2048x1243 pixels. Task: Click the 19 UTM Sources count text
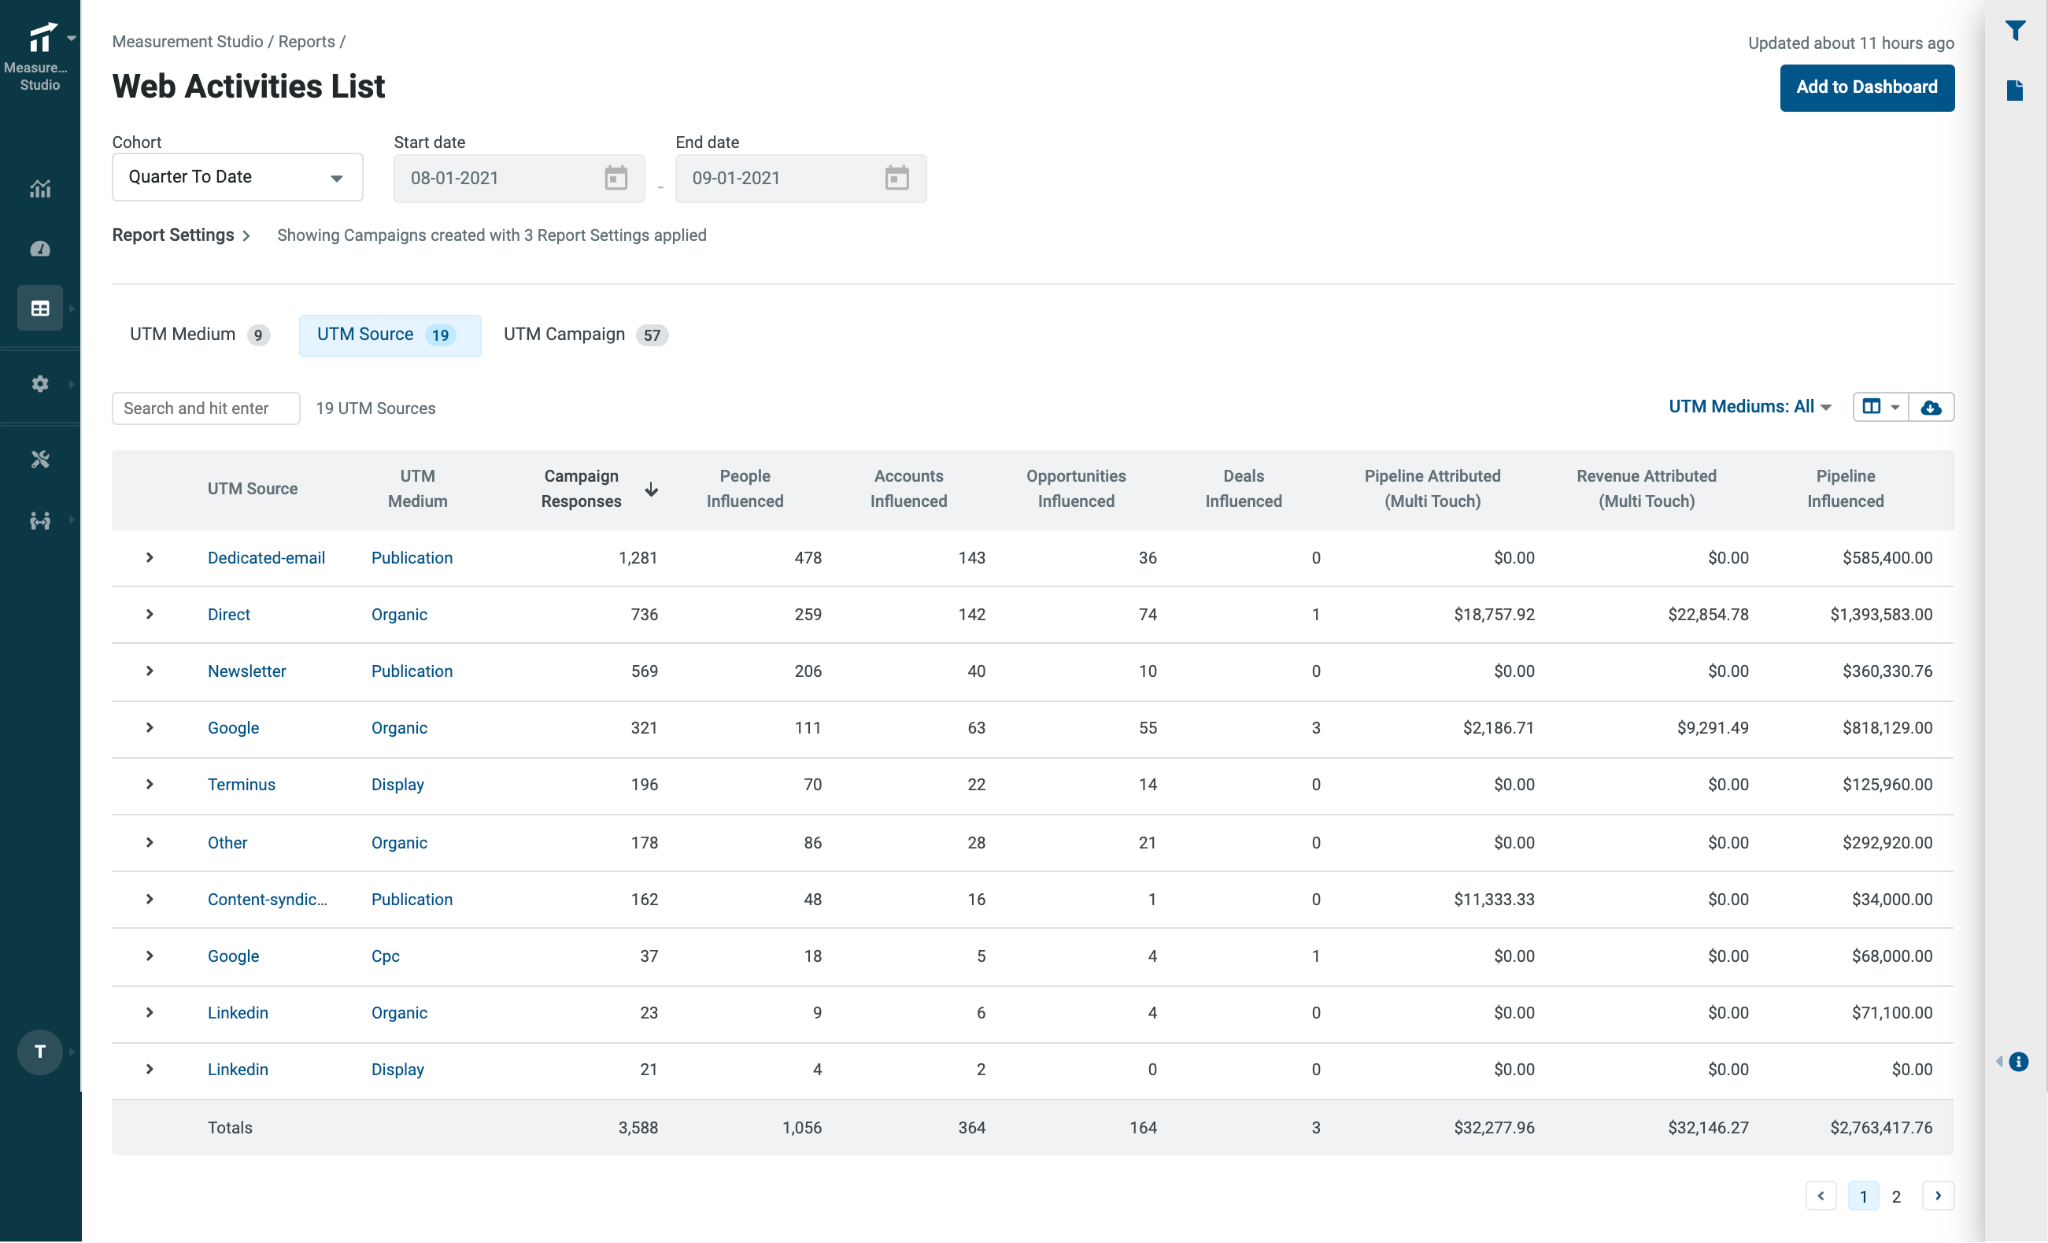[376, 408]
